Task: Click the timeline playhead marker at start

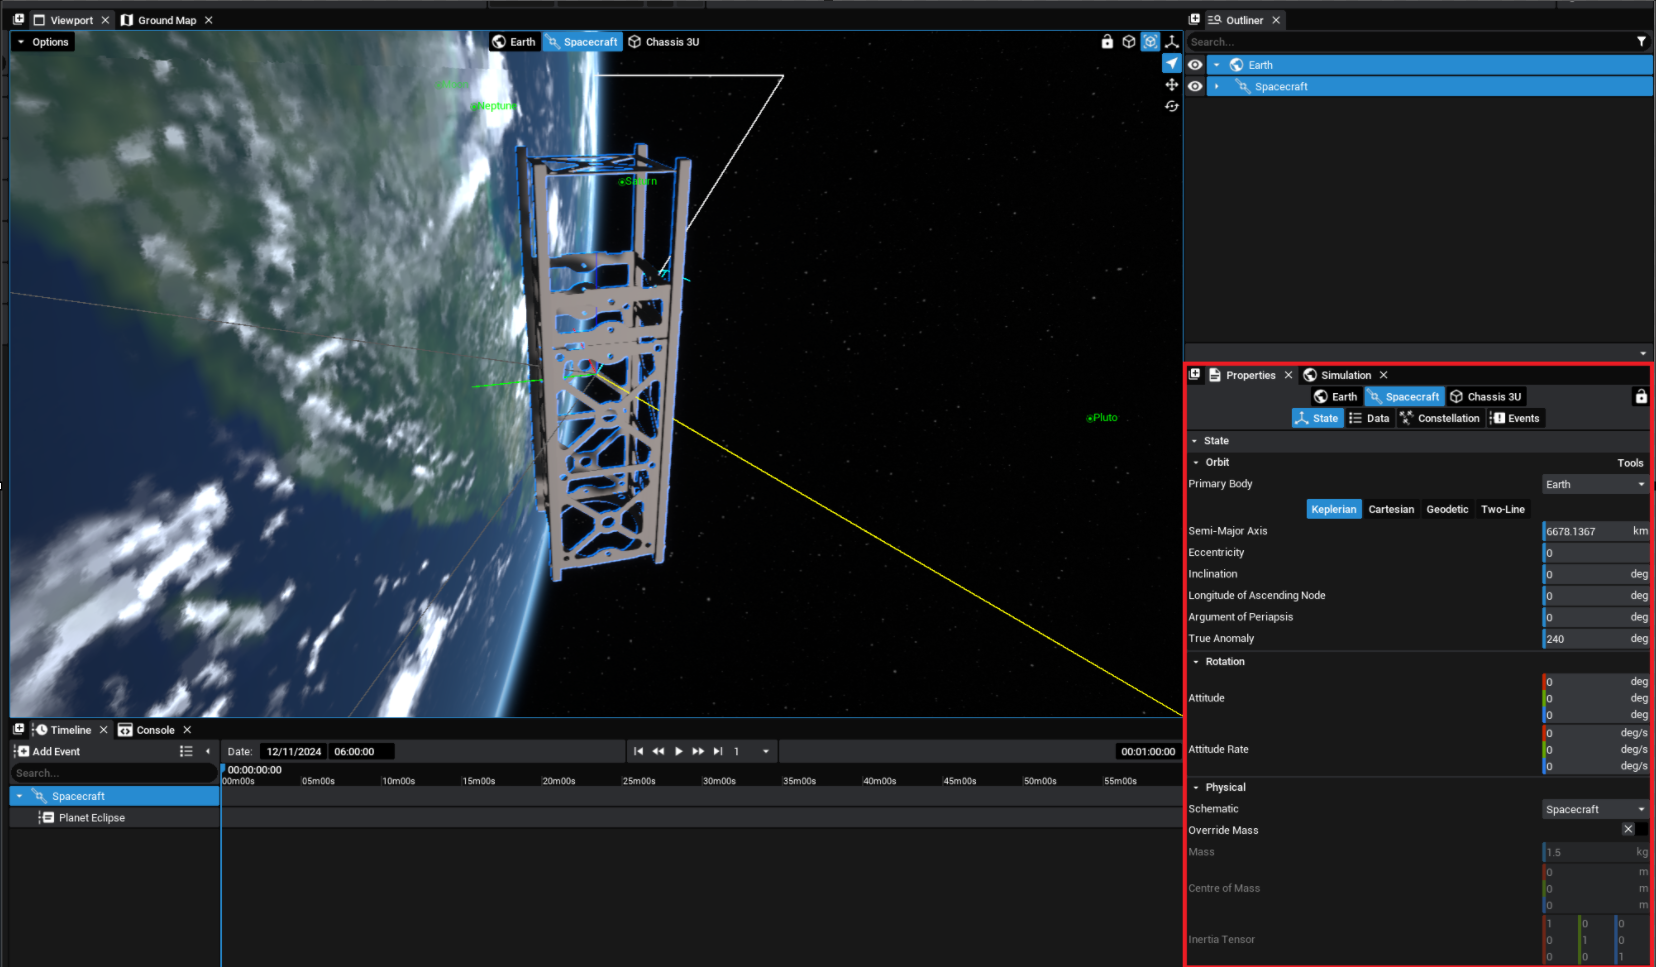Action: (x=222, y=770)
